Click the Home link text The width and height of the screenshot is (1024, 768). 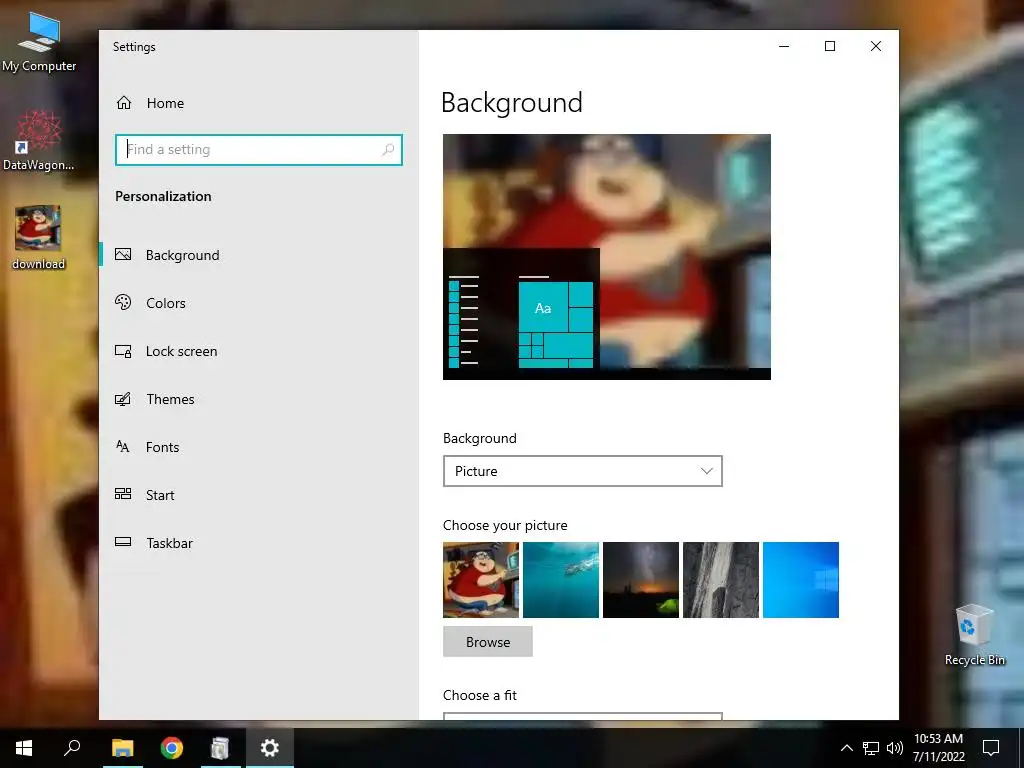[165, 103]
